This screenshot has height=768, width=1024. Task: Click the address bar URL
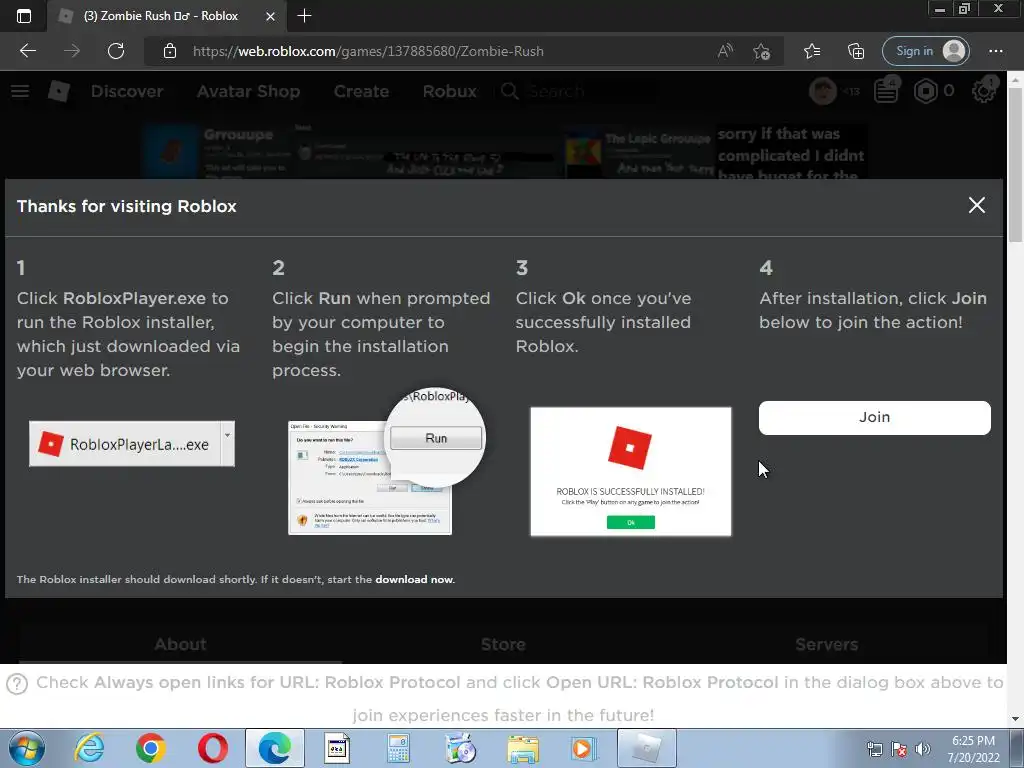tap(368, 51)
